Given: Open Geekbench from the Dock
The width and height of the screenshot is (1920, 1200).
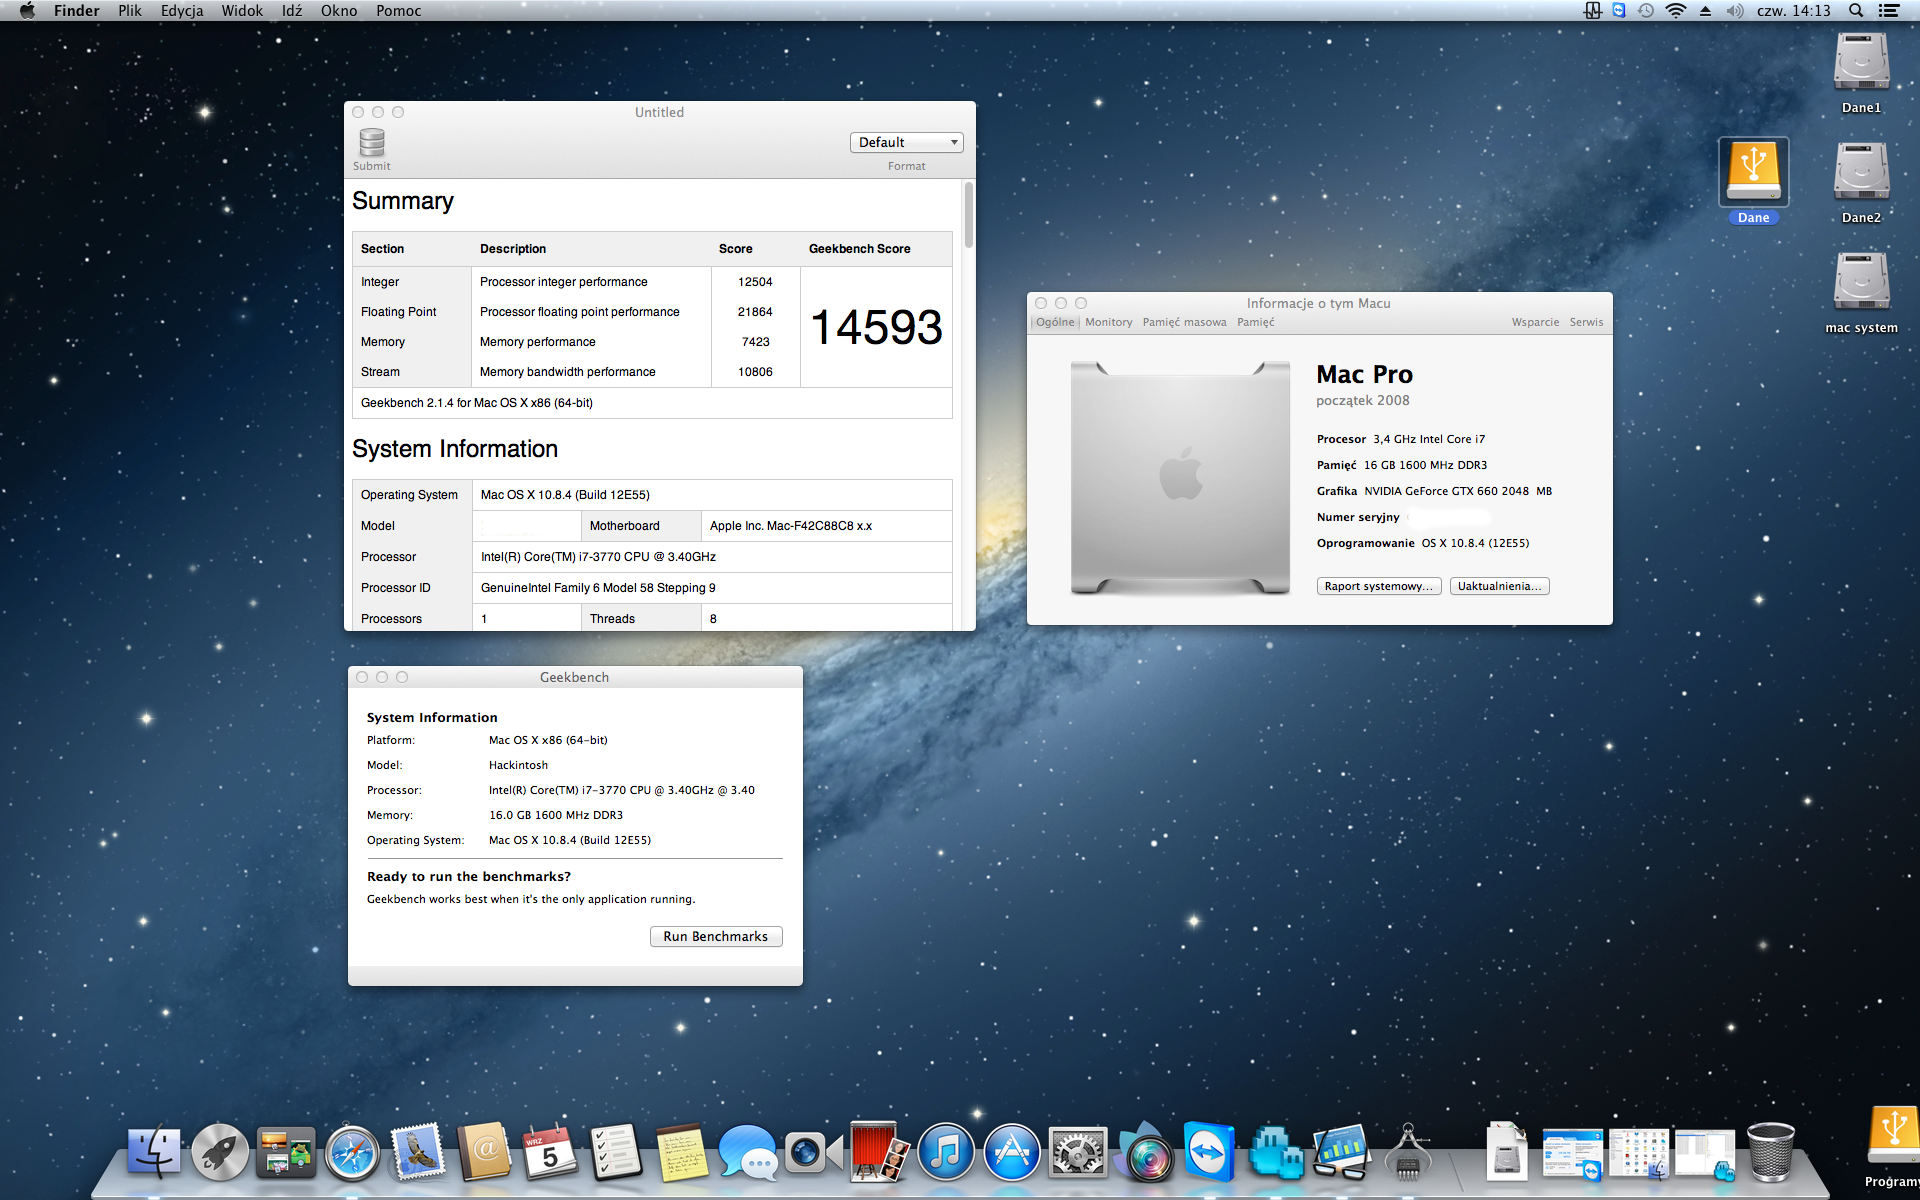Looking at the screenshot, I should coord(1341,1151).
